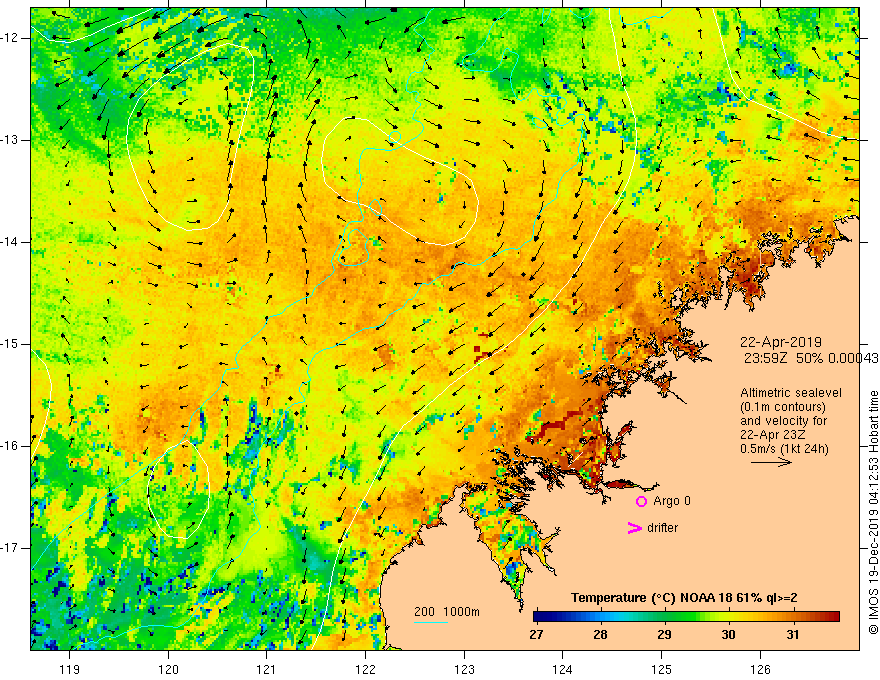Click the "22-Apr-2019" date text
Image resolution: width=880 pixels, height=680 pixels.
[781, 342]
